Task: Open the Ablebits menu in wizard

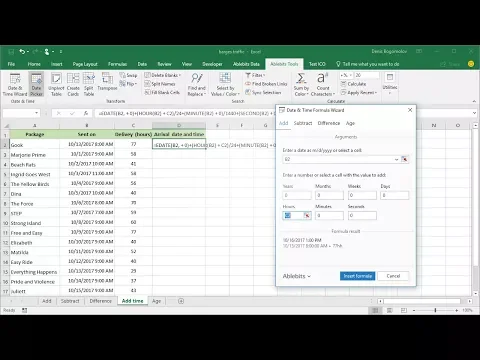Action: point(296,276)
